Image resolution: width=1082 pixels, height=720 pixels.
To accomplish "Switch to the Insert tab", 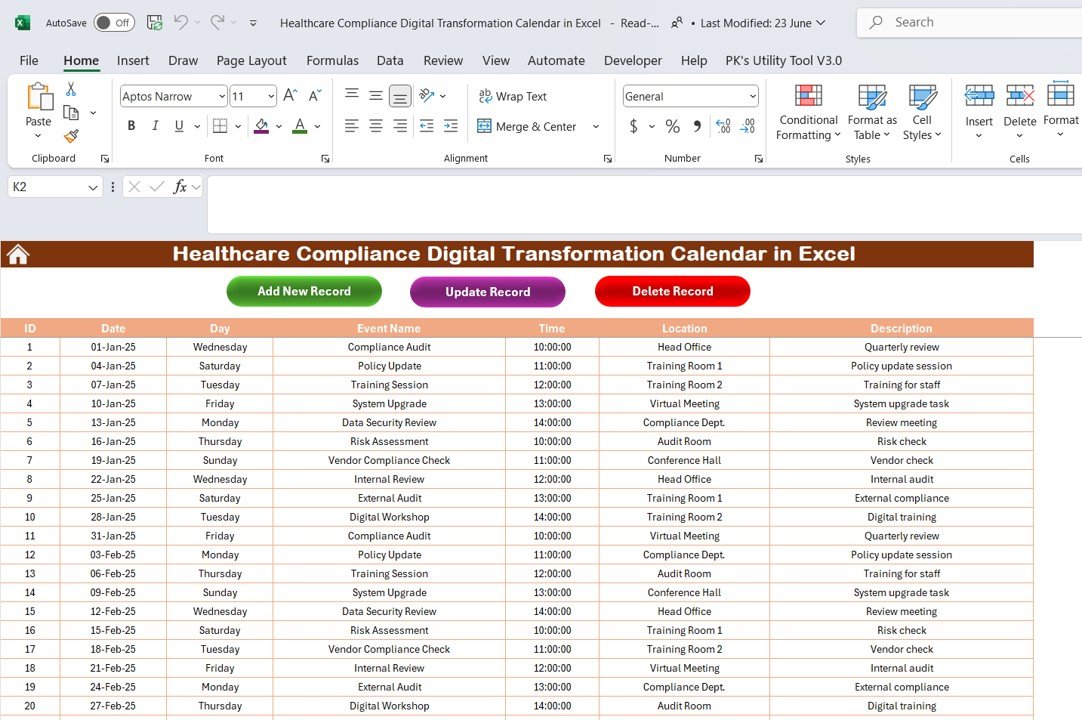I will coord(132,61).
